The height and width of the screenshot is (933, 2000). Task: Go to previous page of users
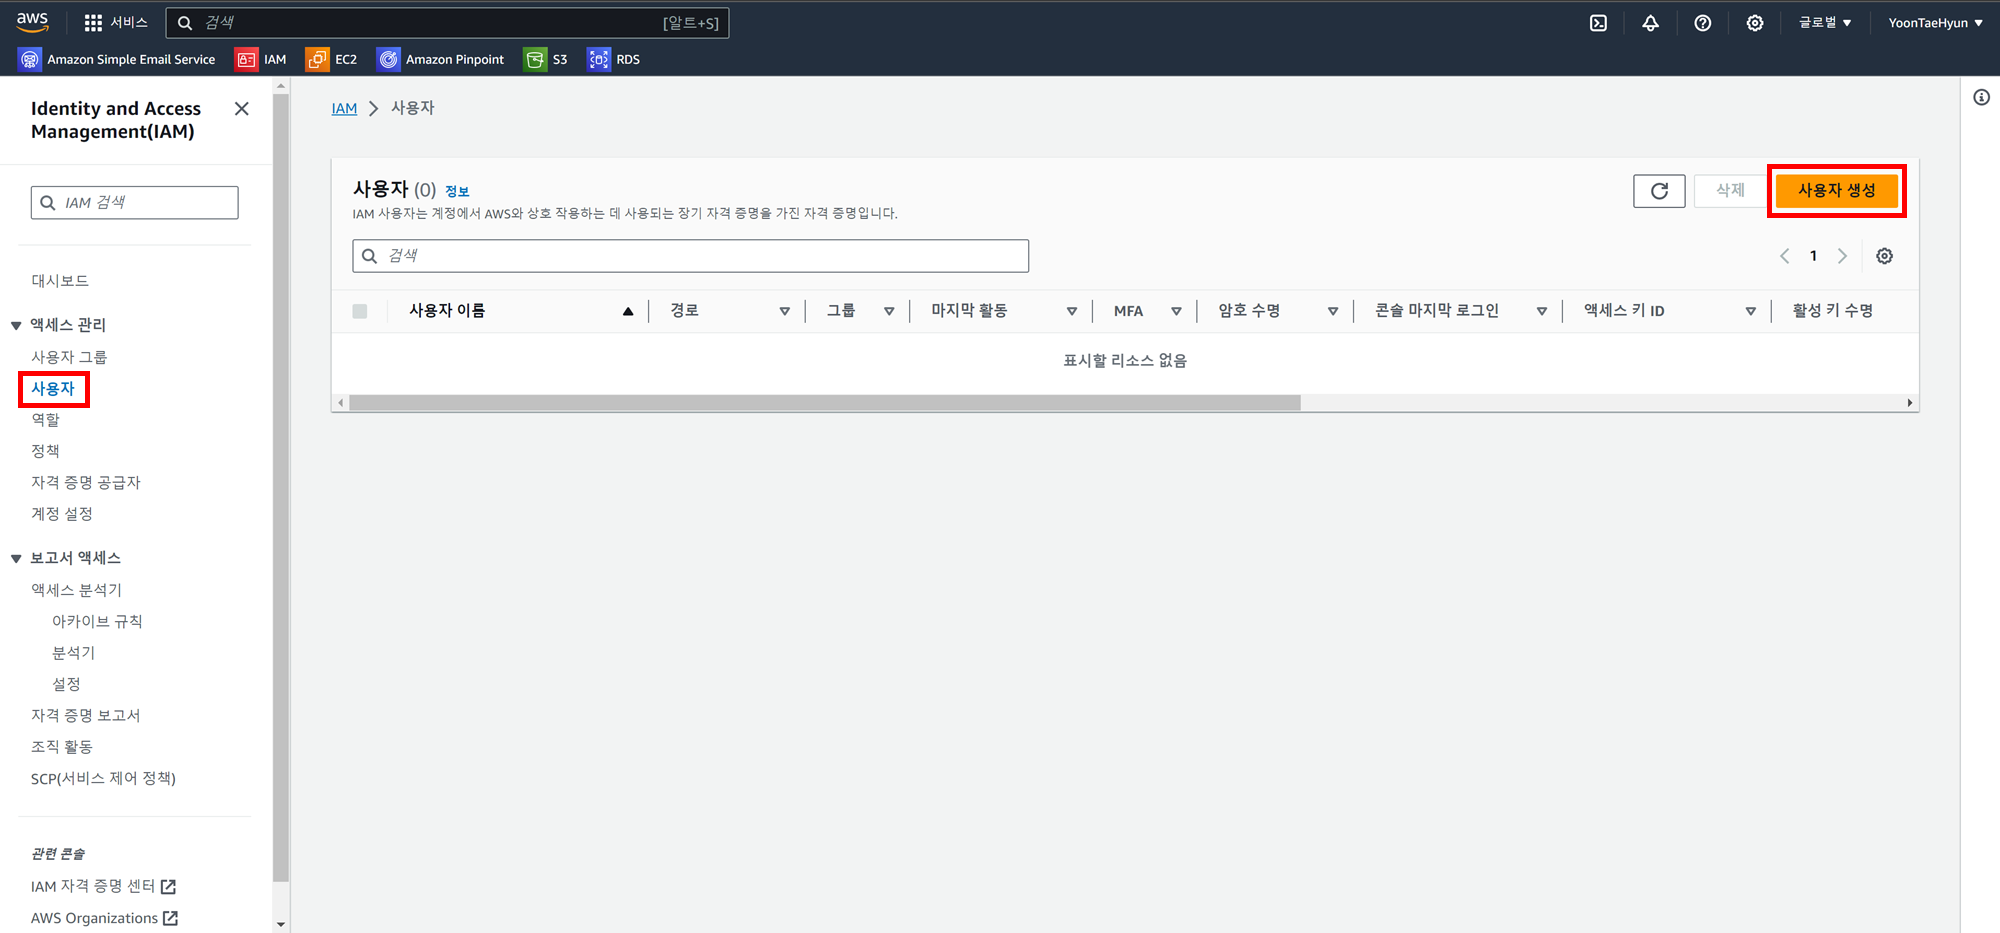(1784, 256)
